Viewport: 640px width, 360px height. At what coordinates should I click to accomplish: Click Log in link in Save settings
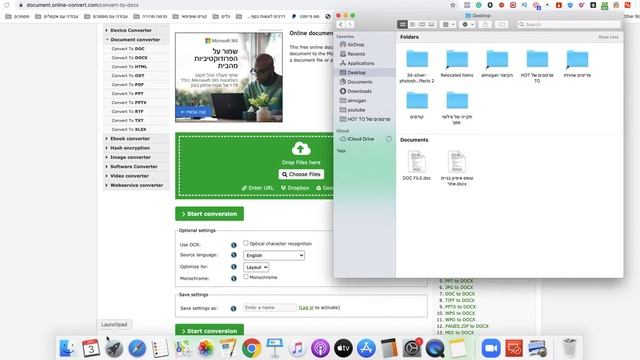coord(306,307)
